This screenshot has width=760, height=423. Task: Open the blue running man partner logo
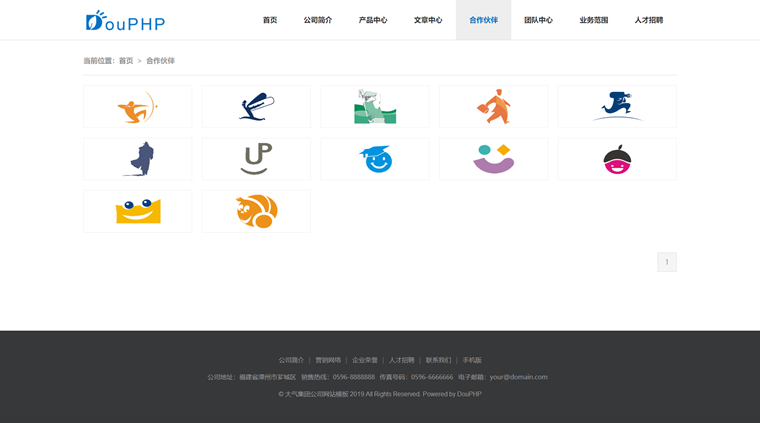617,107
